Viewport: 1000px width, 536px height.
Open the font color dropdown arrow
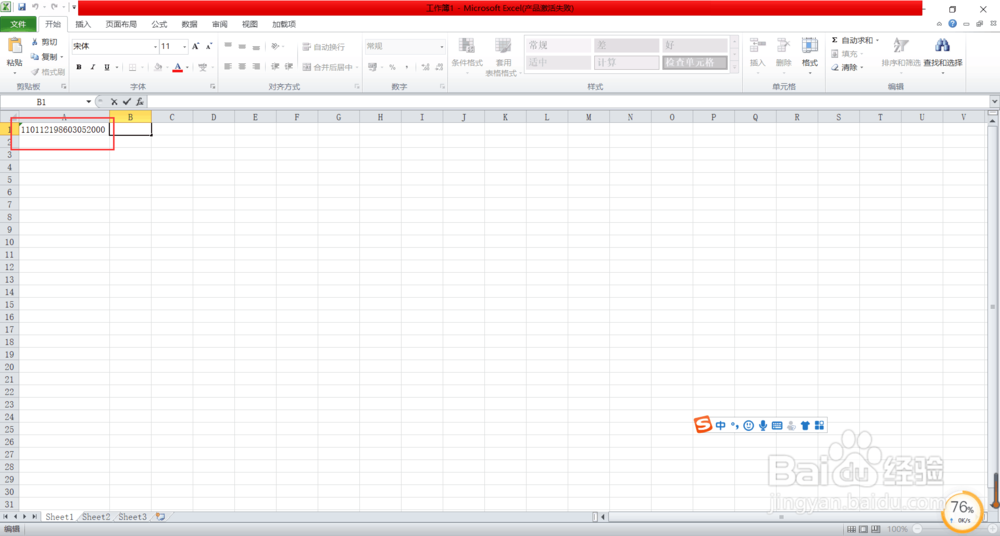[x=187, y=67]
